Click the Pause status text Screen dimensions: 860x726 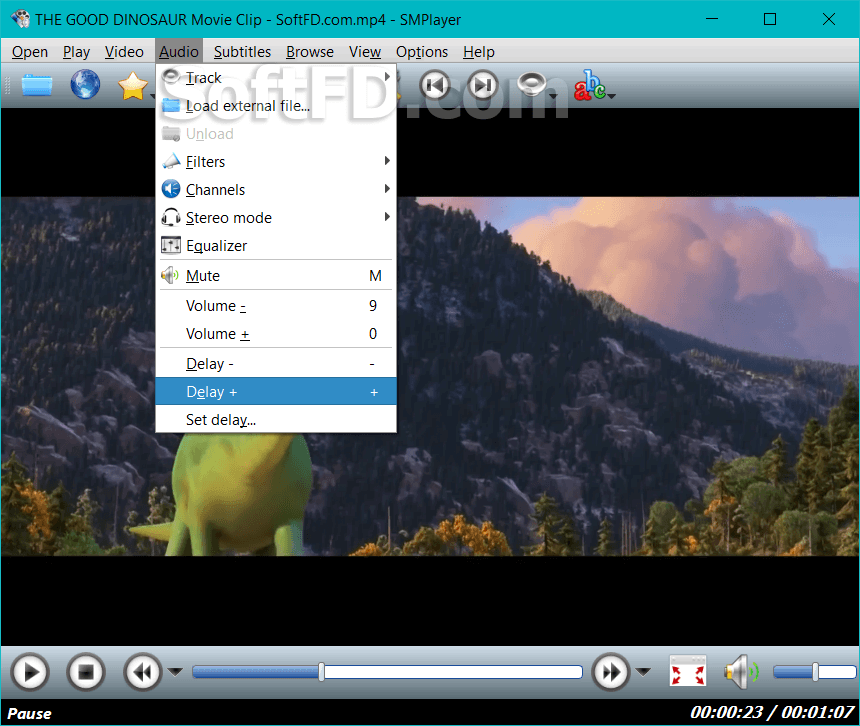29,713
